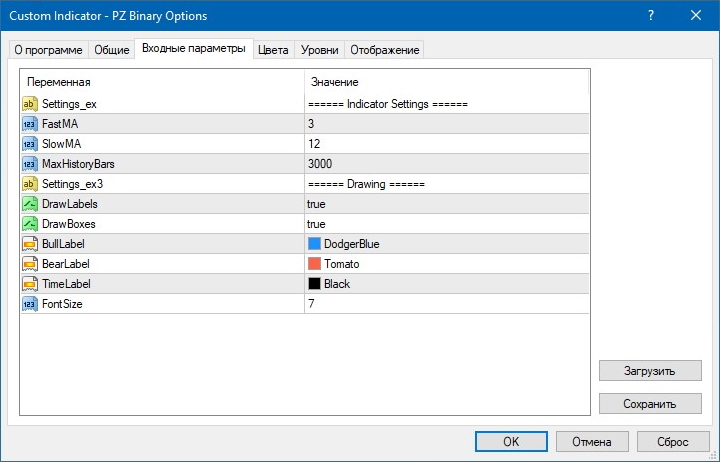
Task: Click the string icon beside Settings_ex
Action: [29, 104]
